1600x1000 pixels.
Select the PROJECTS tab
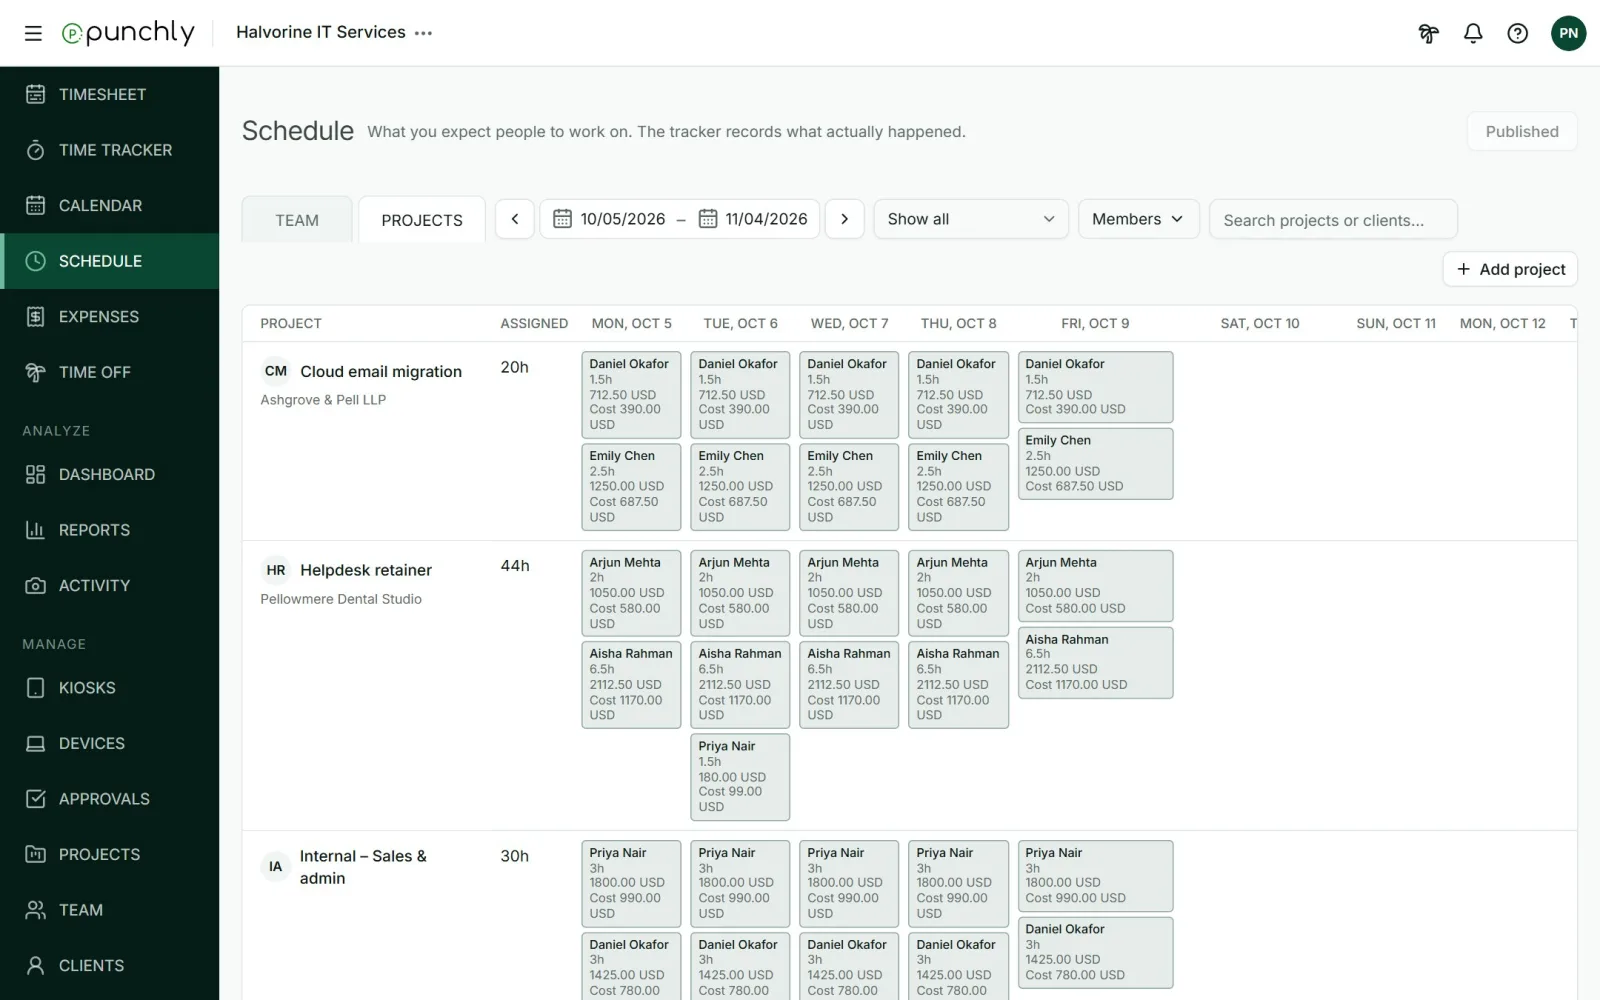click(422, 220)
